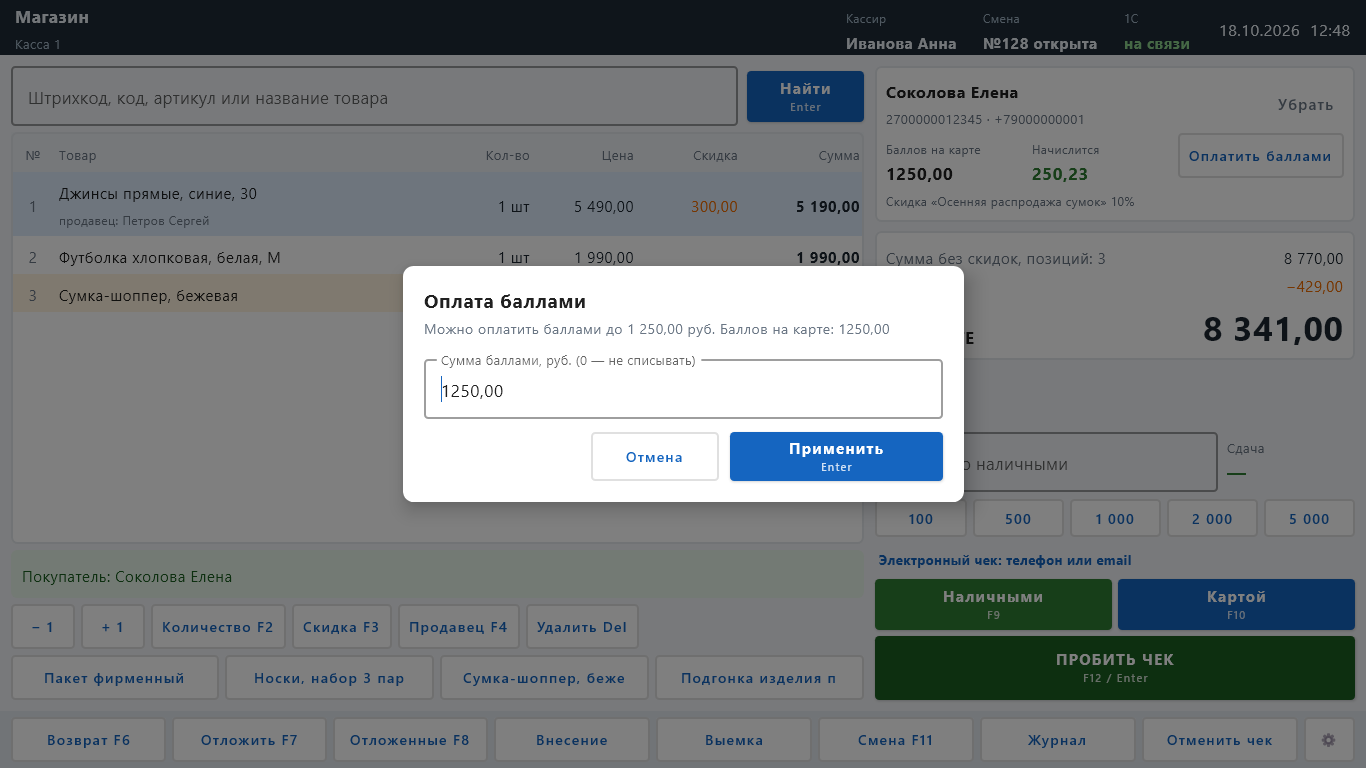The image size is (1366, 768).
Task: Add the Подгонка изделия quick item
Action: (759, 678)
